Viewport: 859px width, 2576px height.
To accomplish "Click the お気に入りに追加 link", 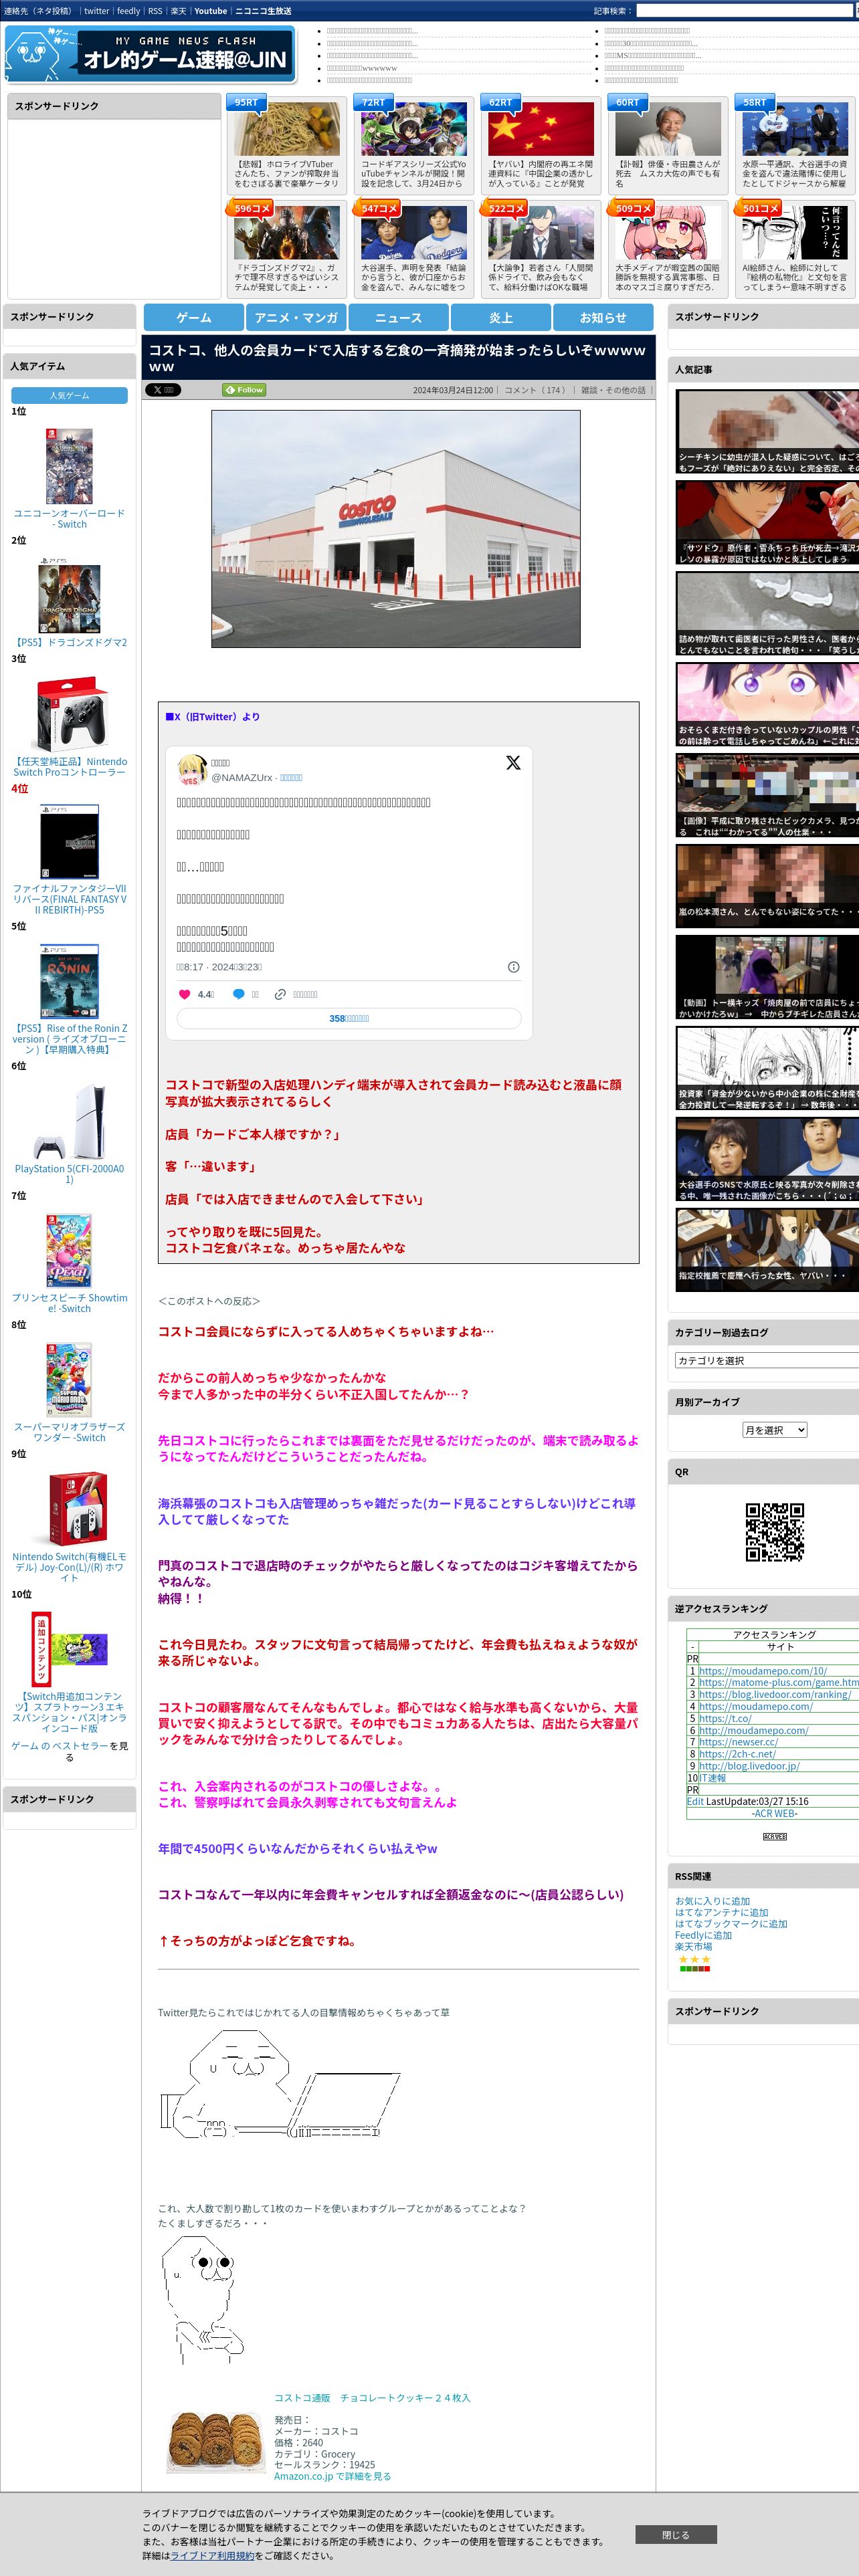I will (712, 1901).
